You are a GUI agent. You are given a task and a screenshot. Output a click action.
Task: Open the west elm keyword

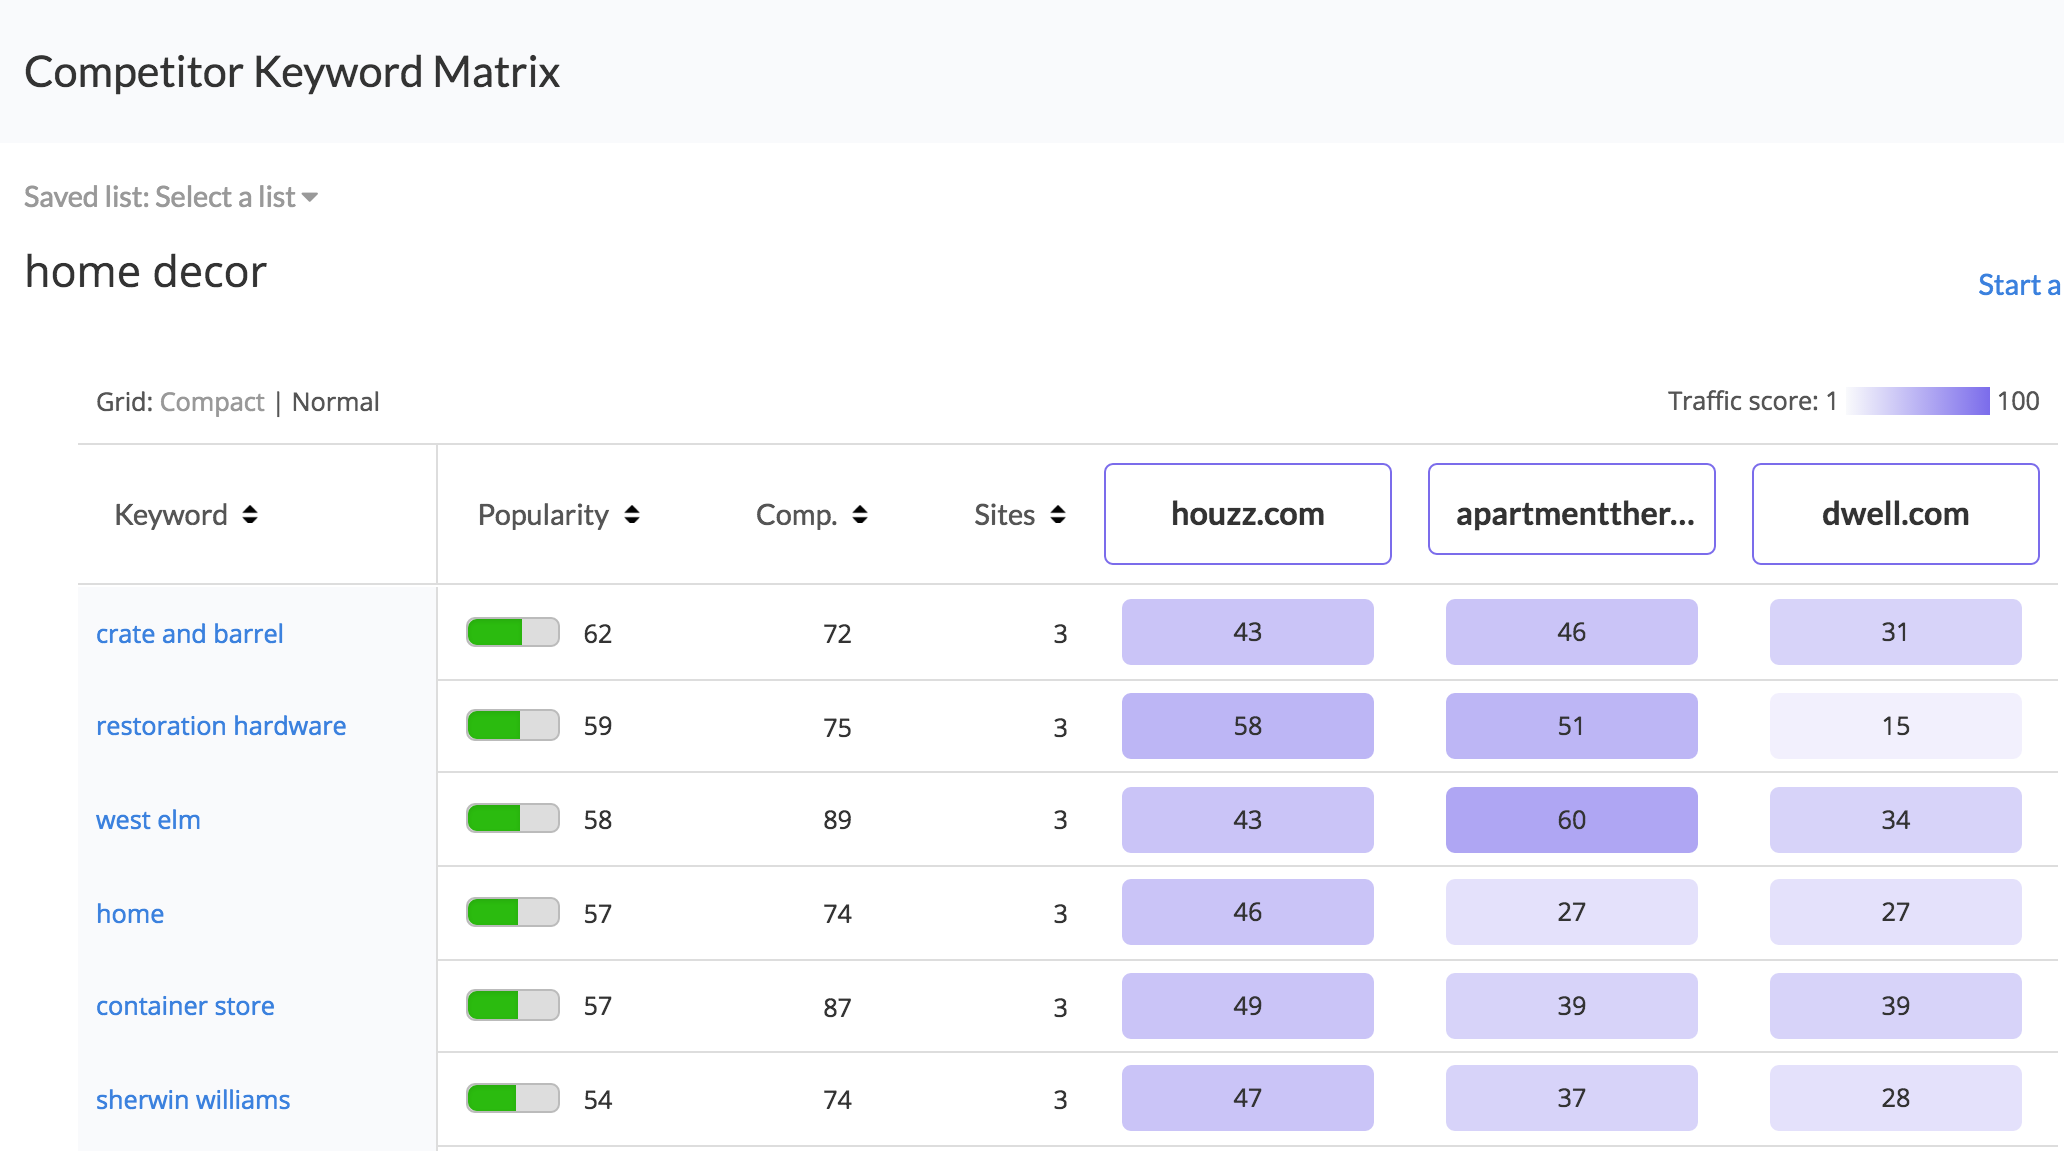(x=148, y=820)
